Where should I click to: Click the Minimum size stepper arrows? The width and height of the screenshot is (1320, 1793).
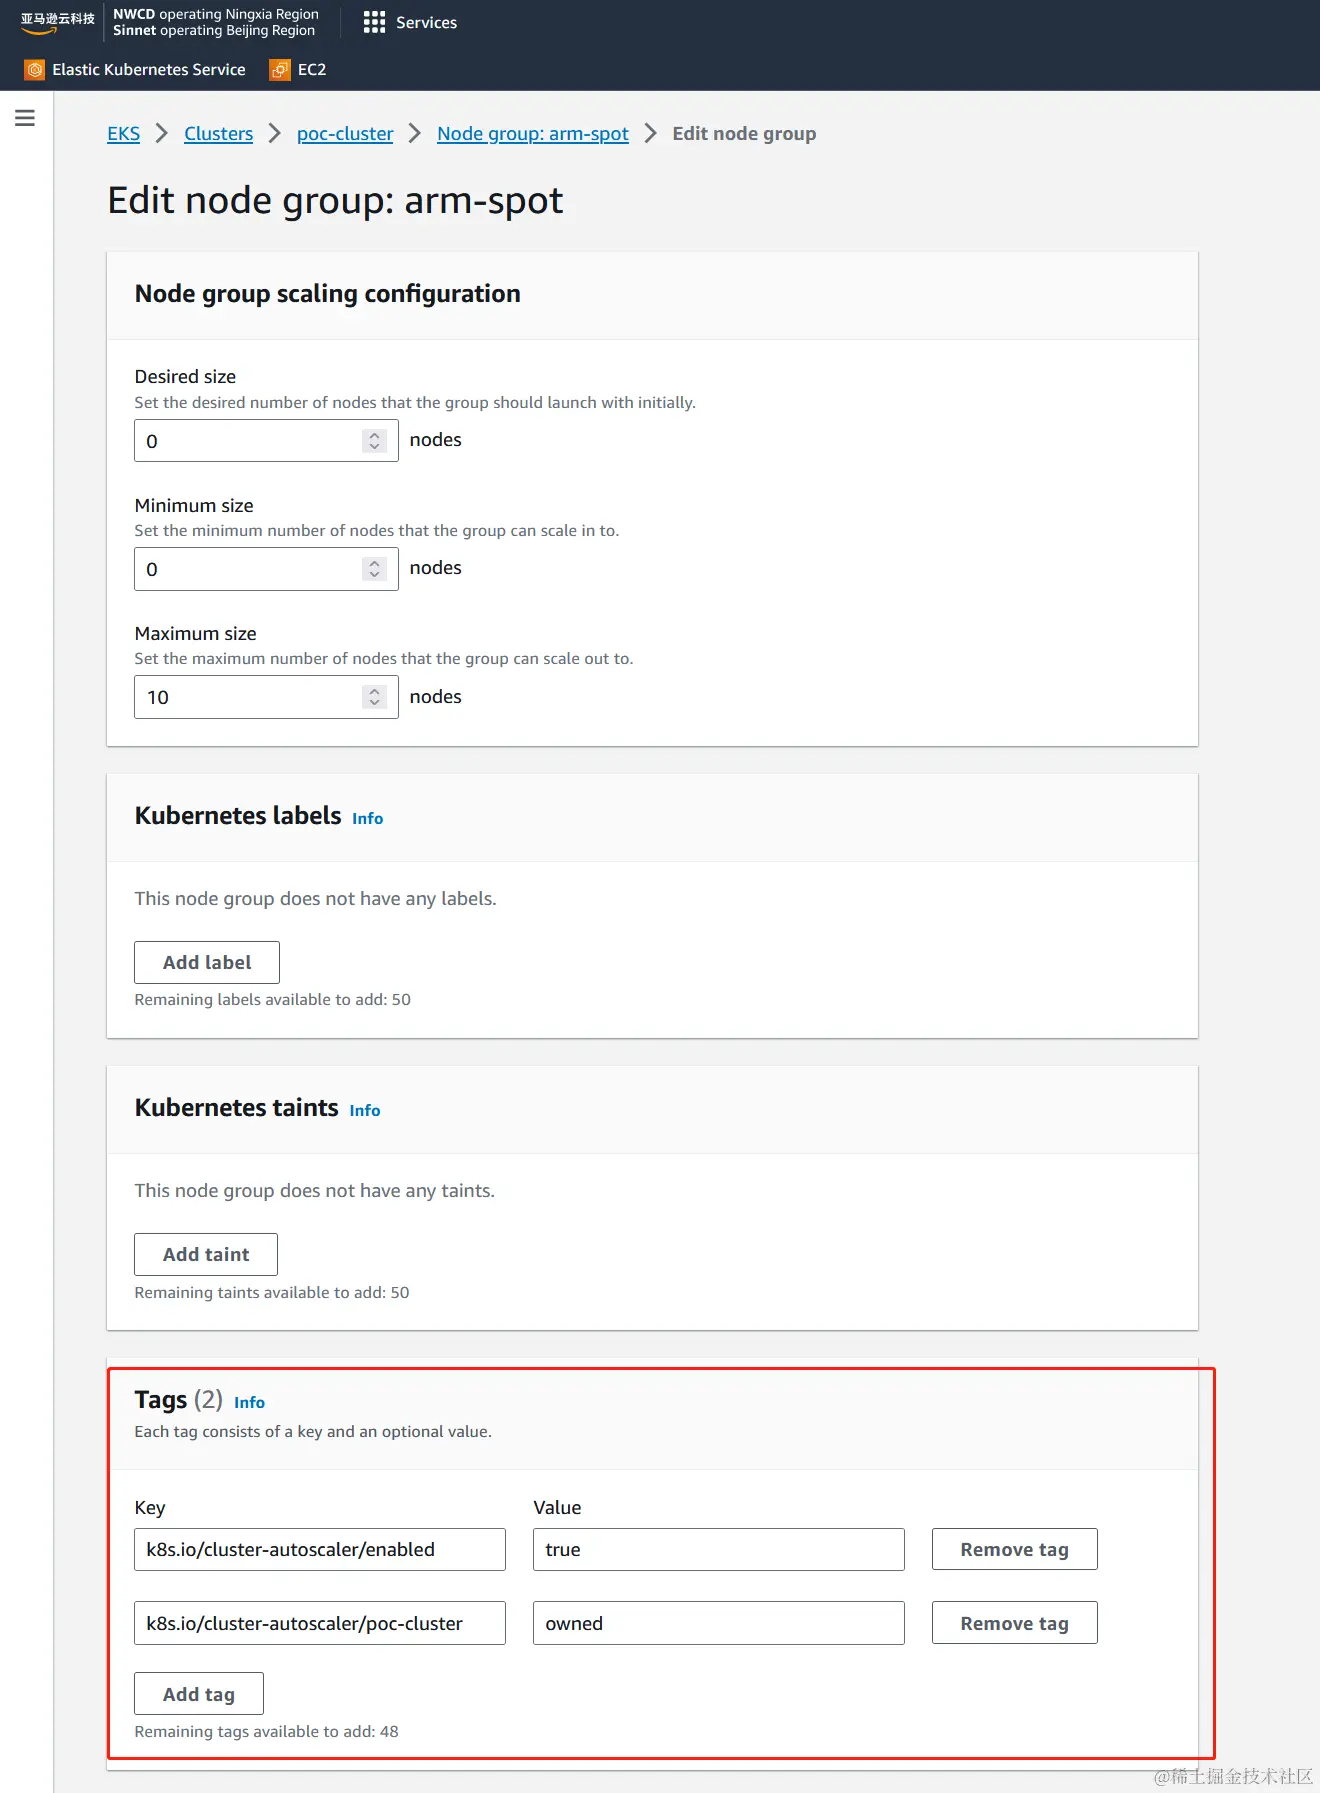(x=375, y=569)
